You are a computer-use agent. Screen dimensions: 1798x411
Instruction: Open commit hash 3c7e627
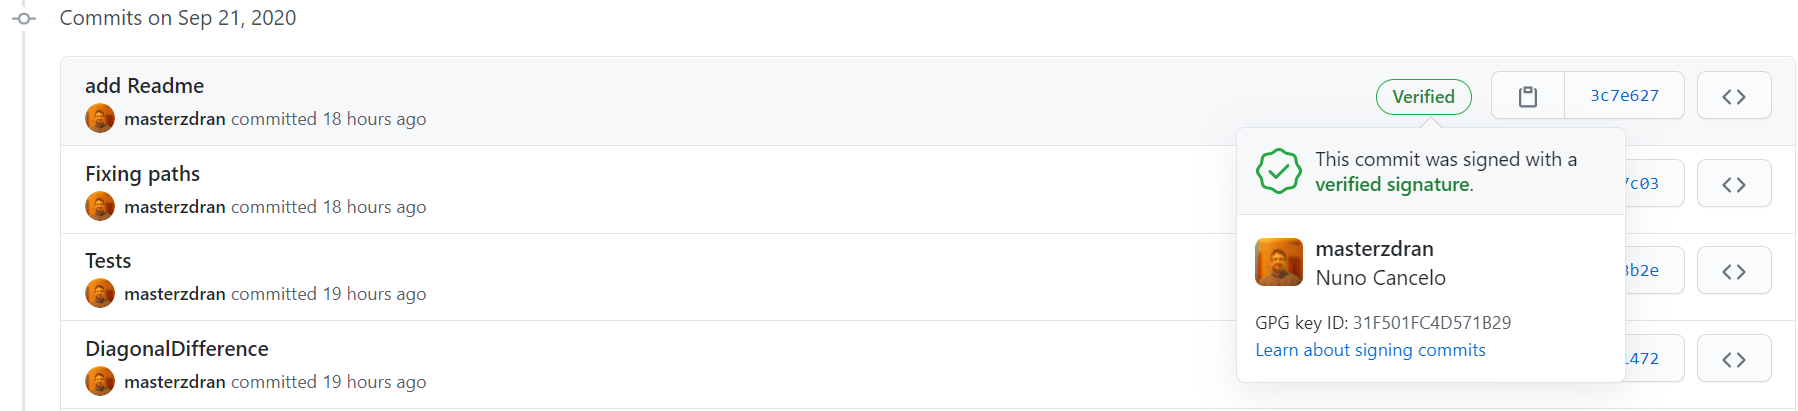[1625, 96]
